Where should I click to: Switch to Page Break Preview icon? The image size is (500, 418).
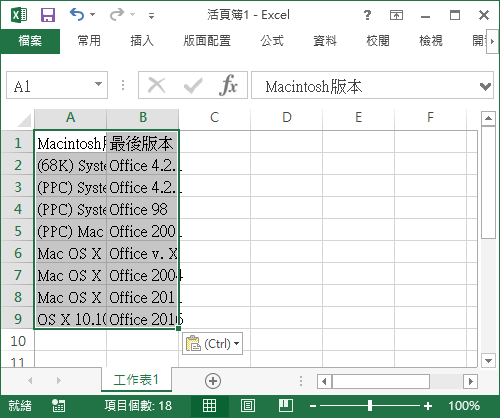(286, 406)
